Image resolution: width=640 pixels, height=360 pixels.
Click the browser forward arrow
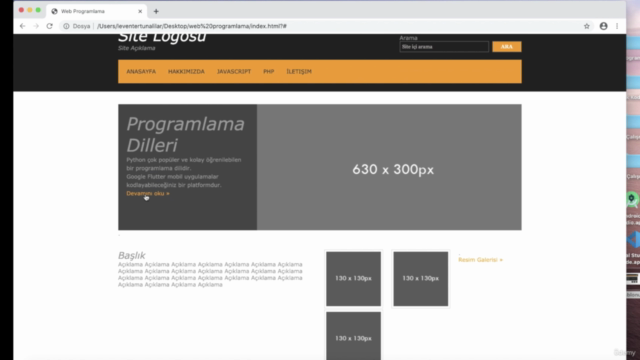pos(36,26)
